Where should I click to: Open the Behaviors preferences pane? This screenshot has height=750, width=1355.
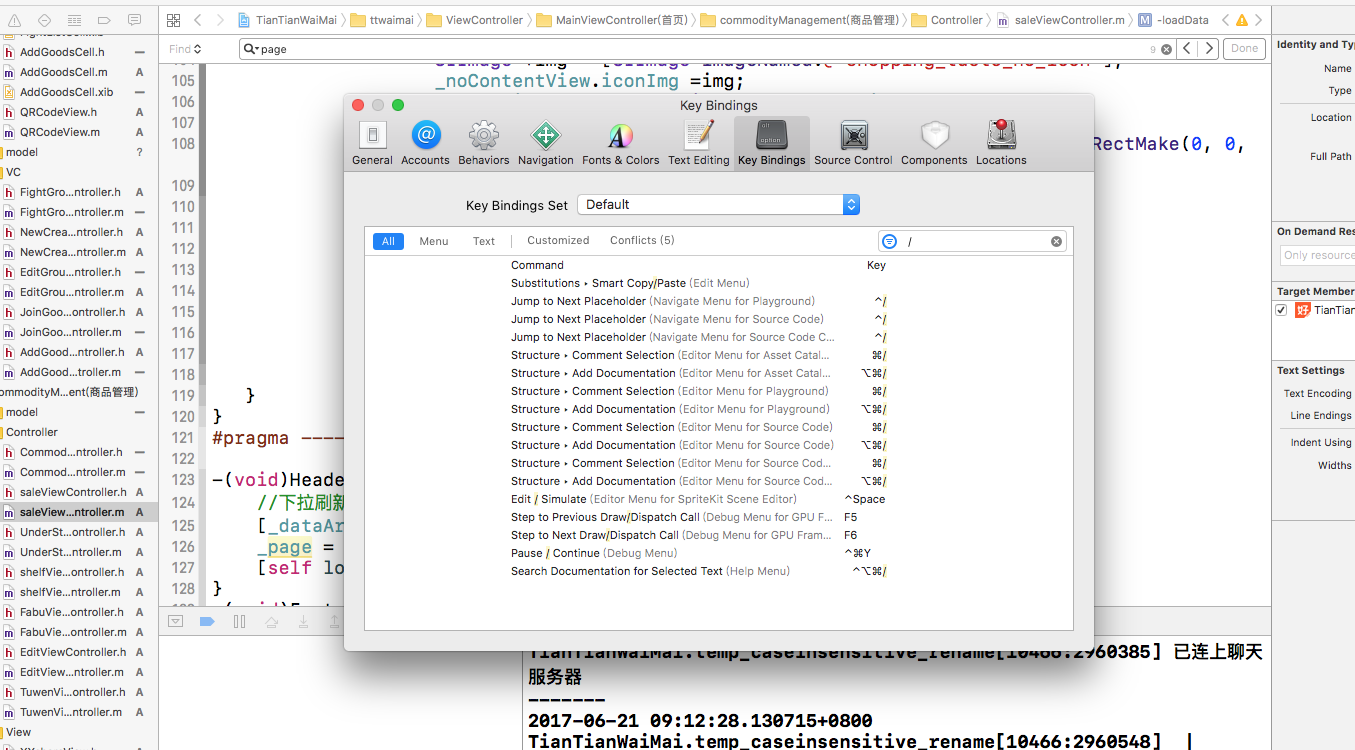click(484, 143)
